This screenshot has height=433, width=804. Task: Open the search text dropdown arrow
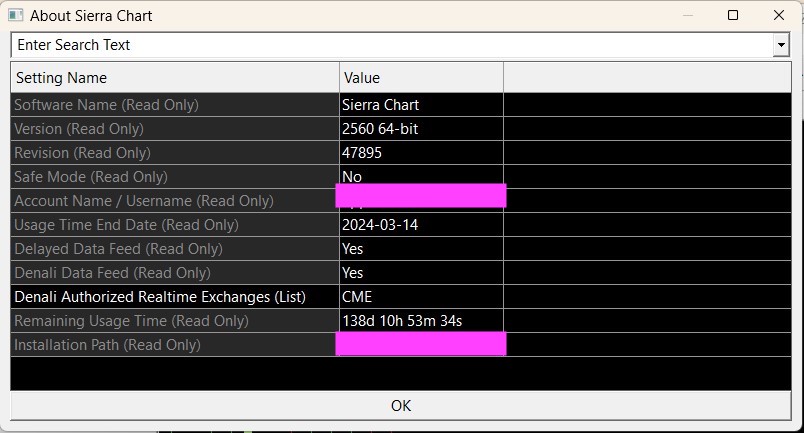781,45
